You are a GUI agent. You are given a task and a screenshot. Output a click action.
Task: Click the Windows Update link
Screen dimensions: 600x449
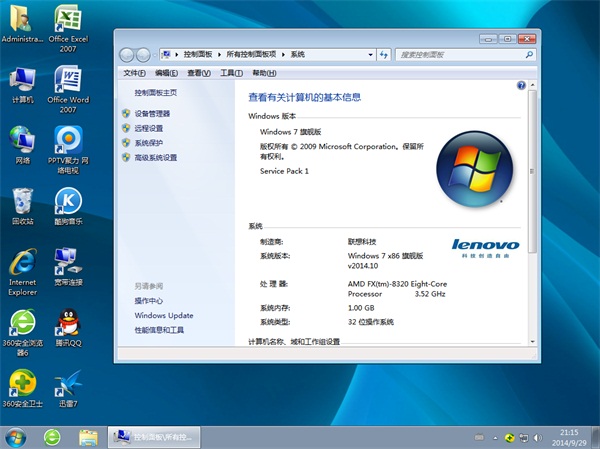[164, 315]
